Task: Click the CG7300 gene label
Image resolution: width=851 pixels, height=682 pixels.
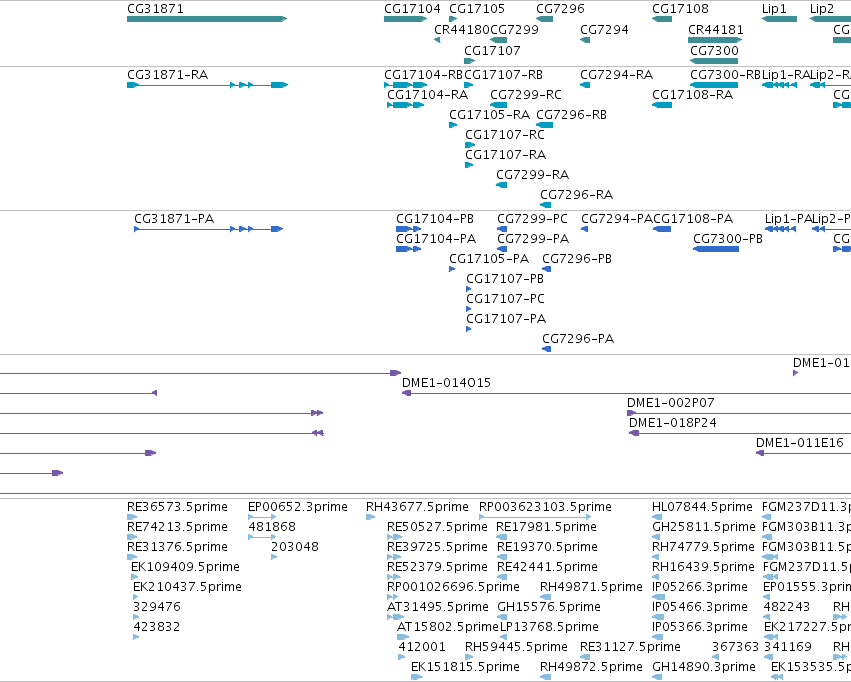Action: point(714,50)
